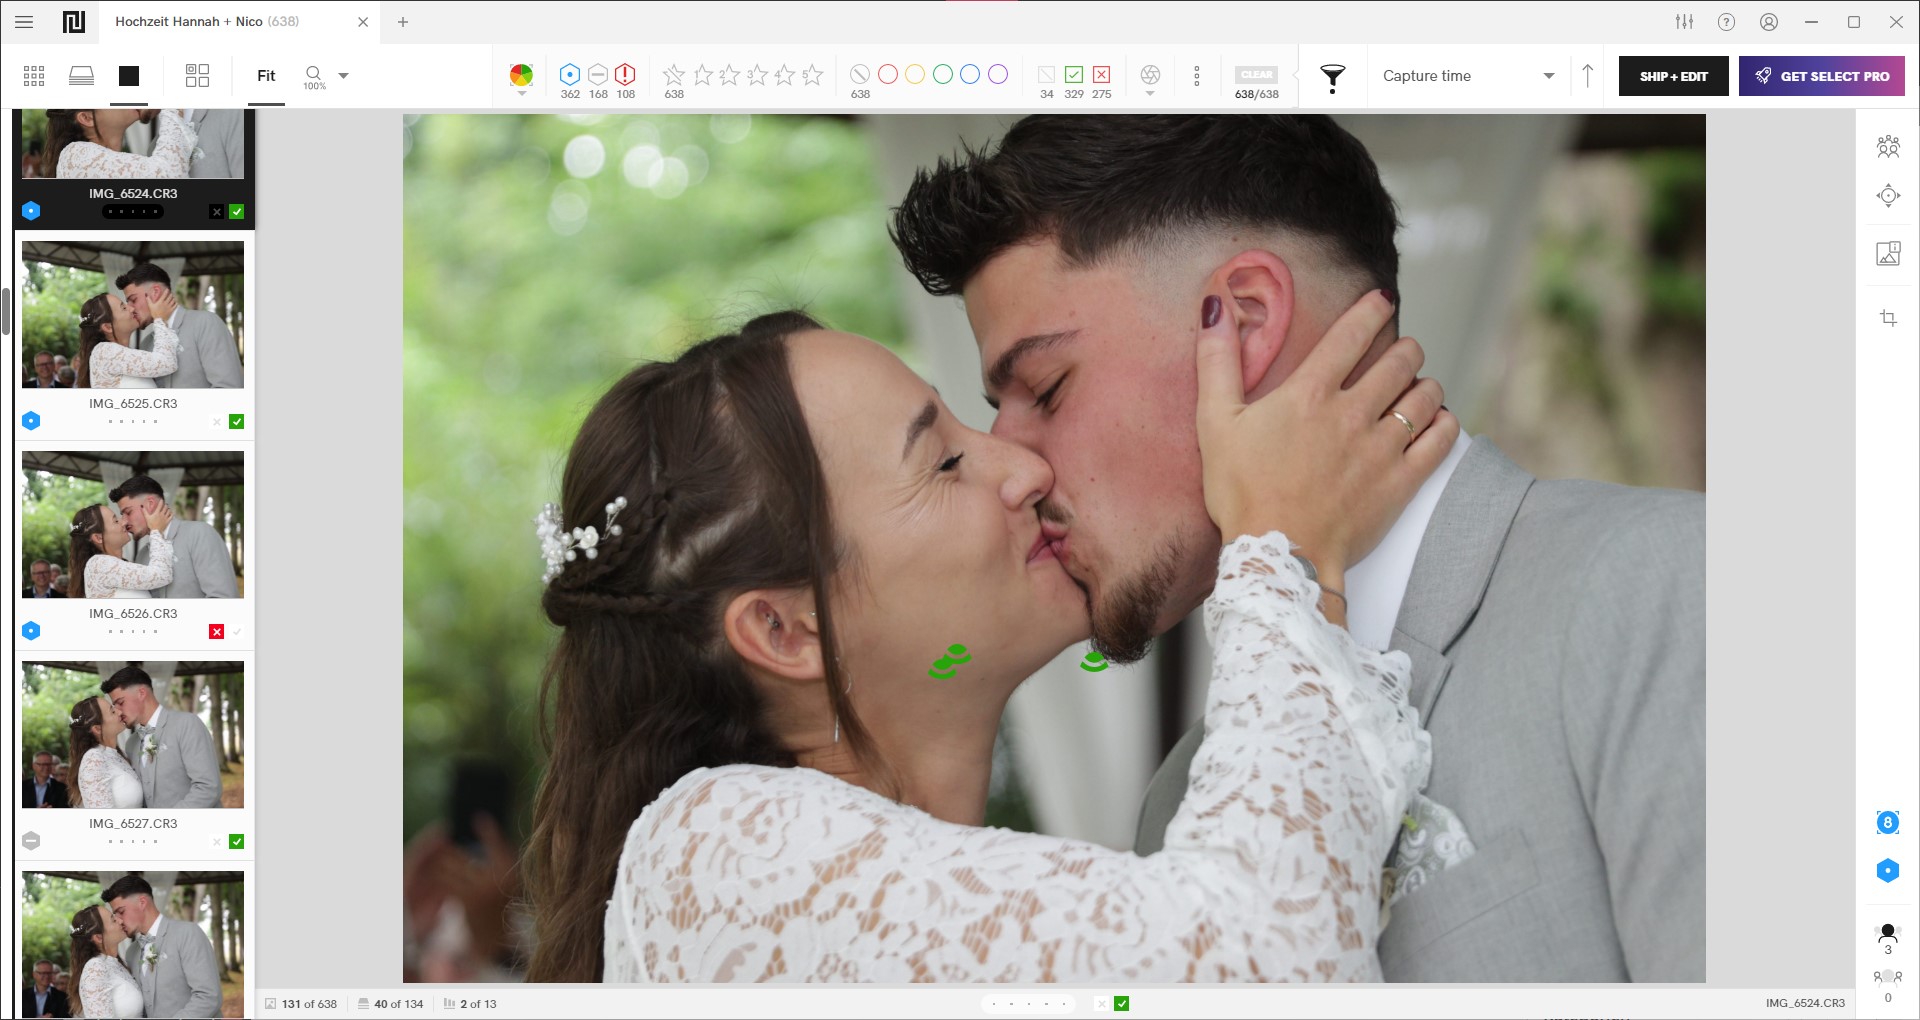Toggle the green check tag in the bottom status bar
Image resolution: width=1920 pixels, height=1020 pixels.
pos(1122,1004)
